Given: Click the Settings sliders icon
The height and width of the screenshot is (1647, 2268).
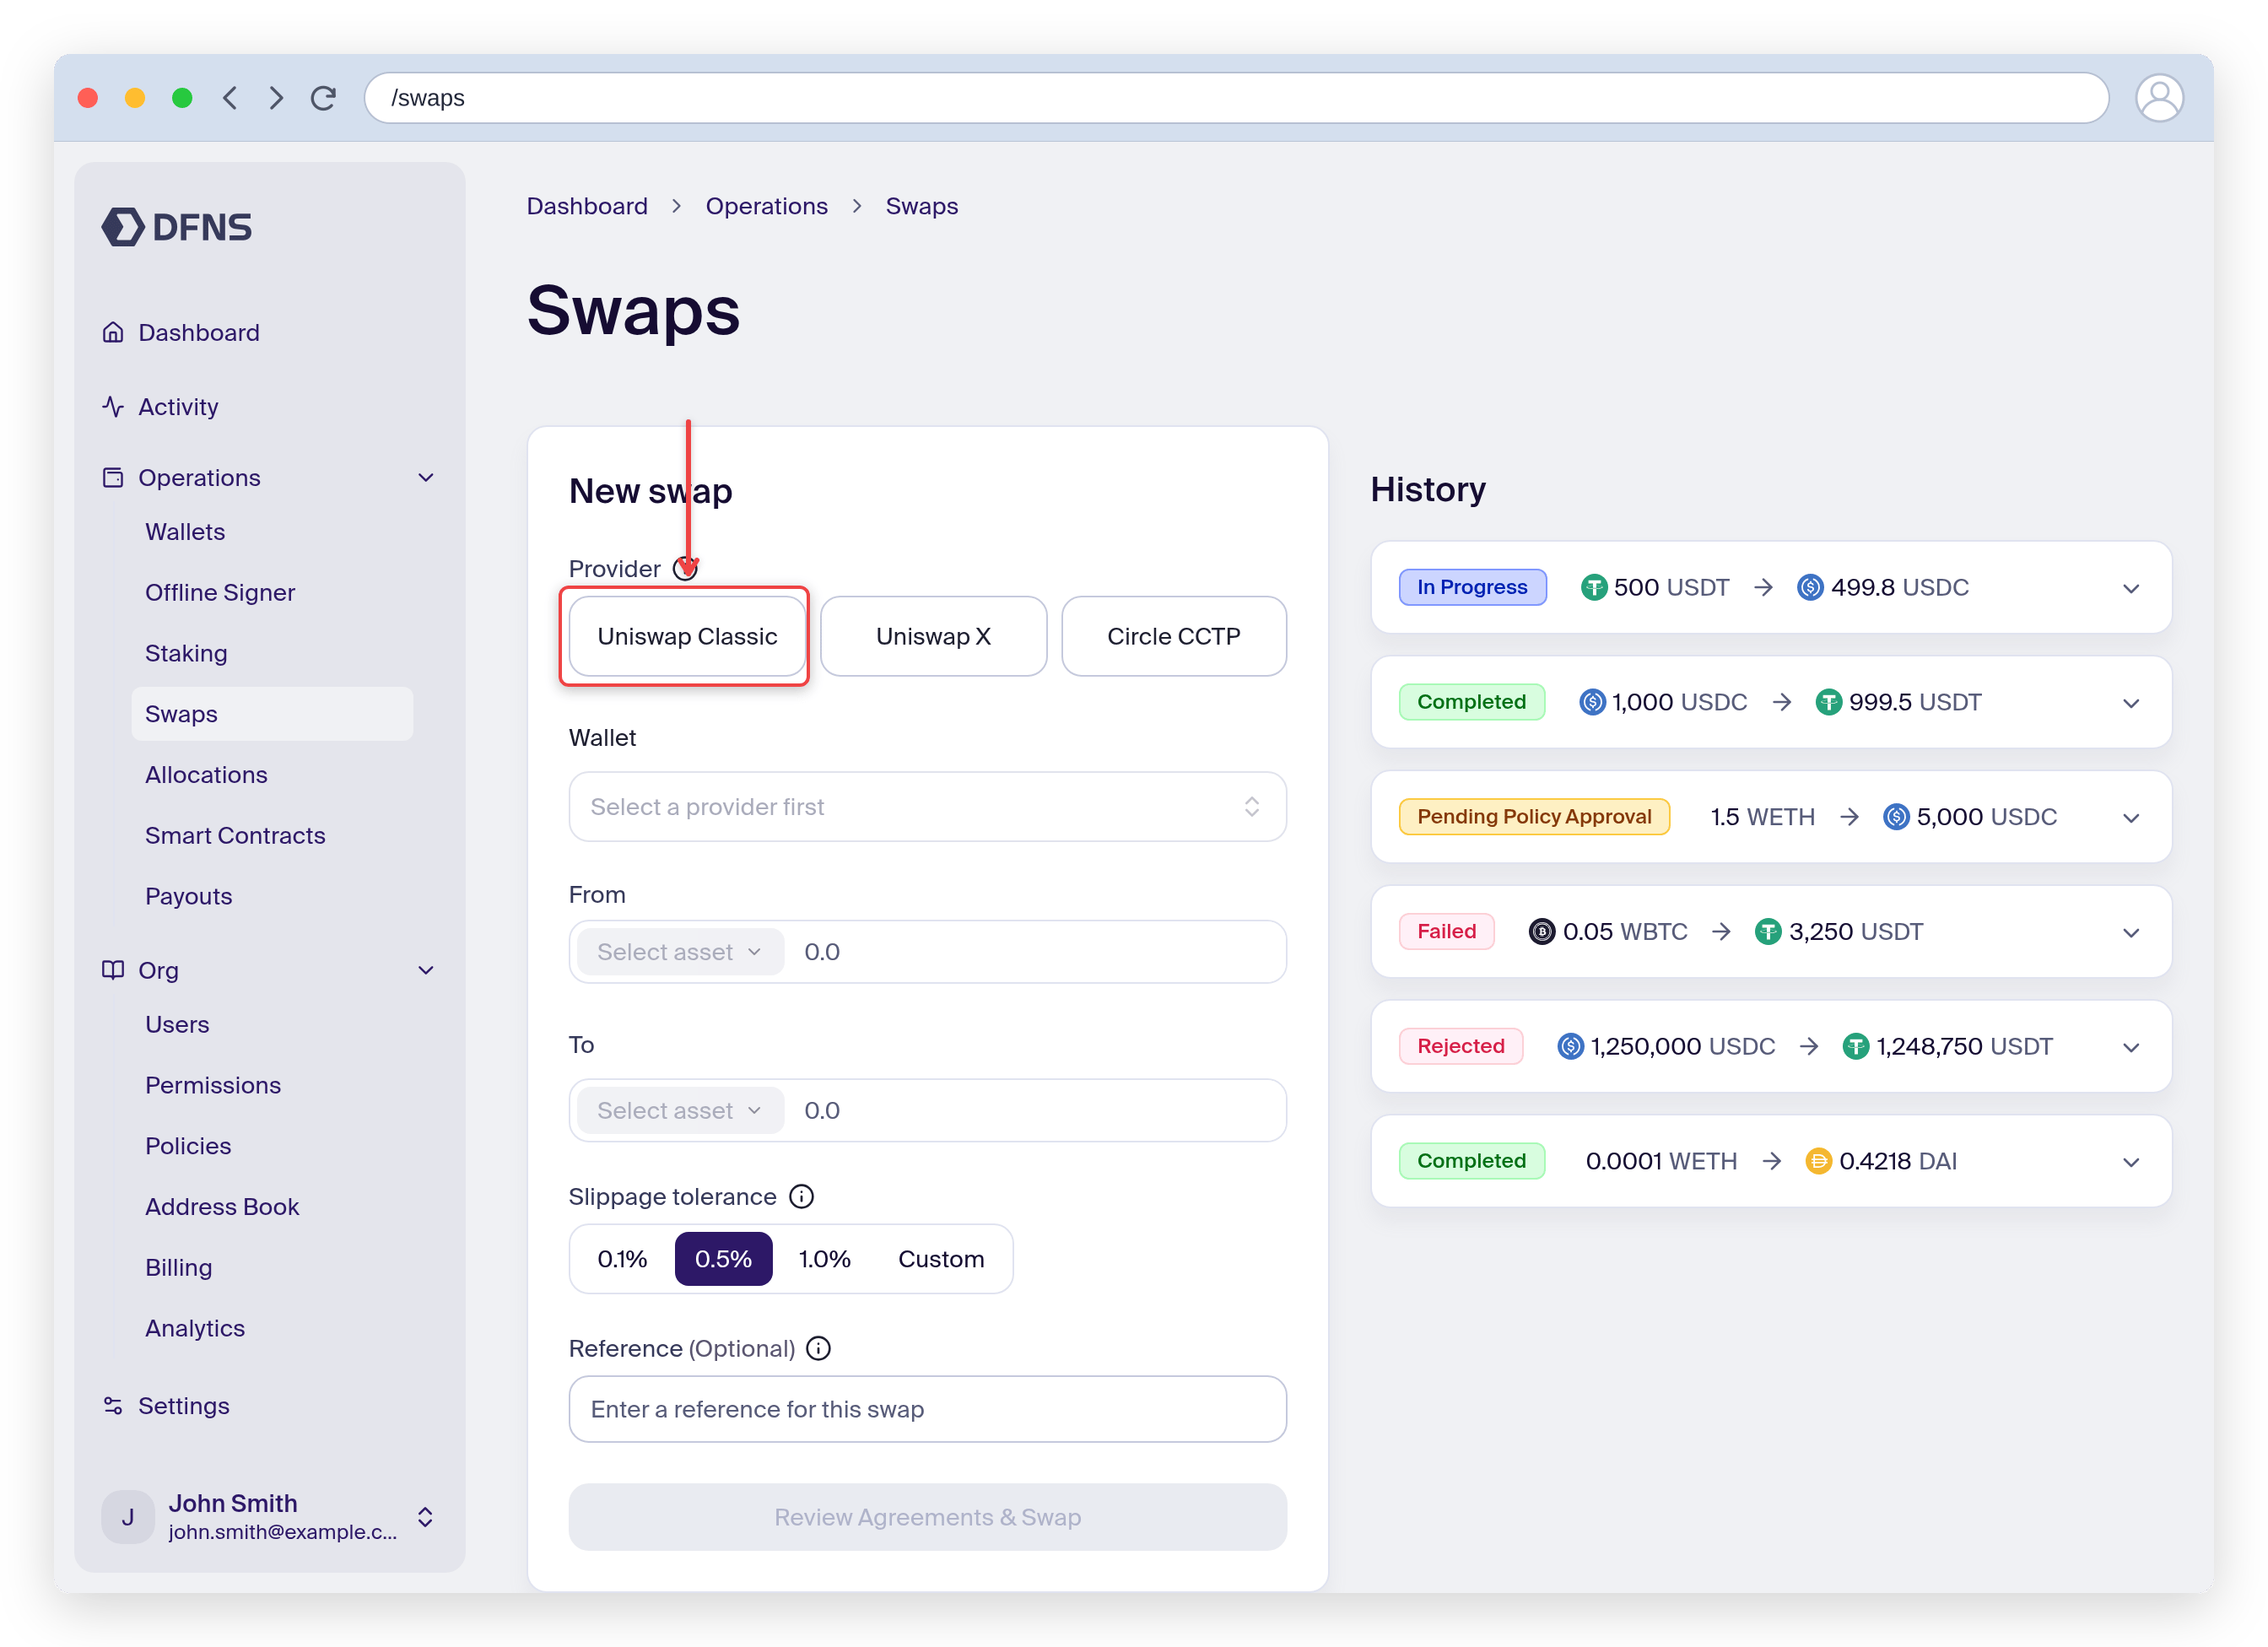Looking at the screenshot, I should [113, 1406].
